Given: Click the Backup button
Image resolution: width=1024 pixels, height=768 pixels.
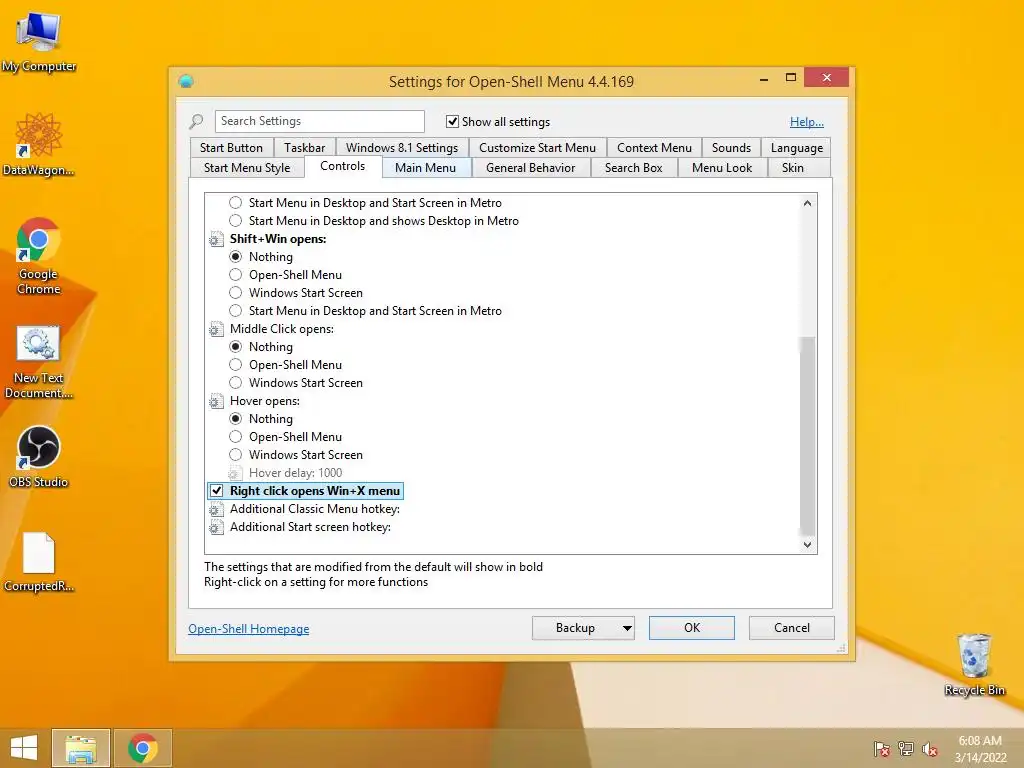Looking at the screenshot, I should point(575,628).
